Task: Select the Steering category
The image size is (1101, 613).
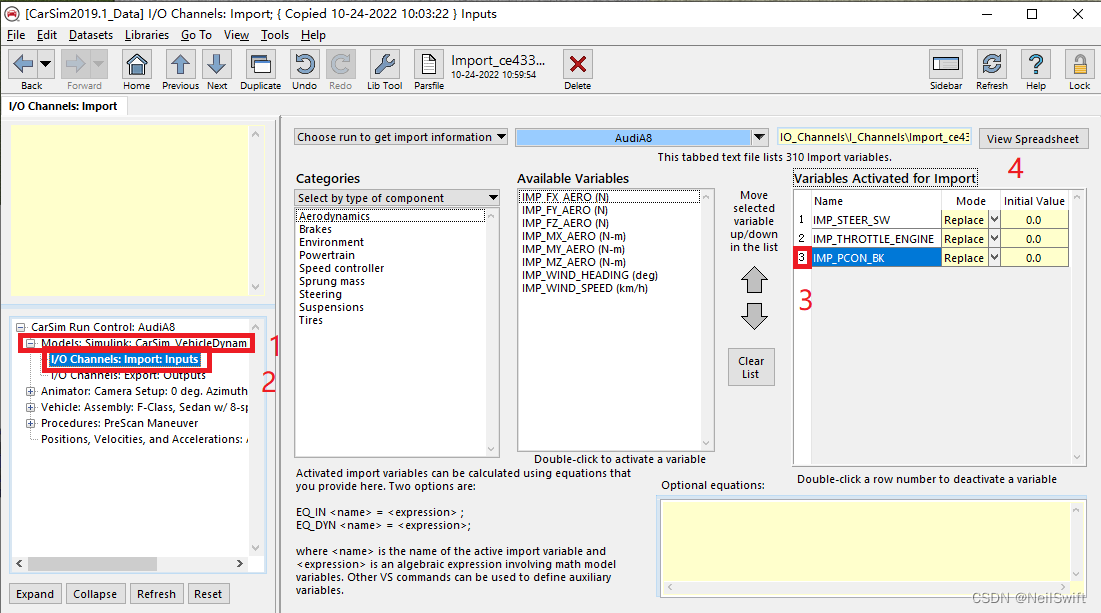Action: click(320, 294)
